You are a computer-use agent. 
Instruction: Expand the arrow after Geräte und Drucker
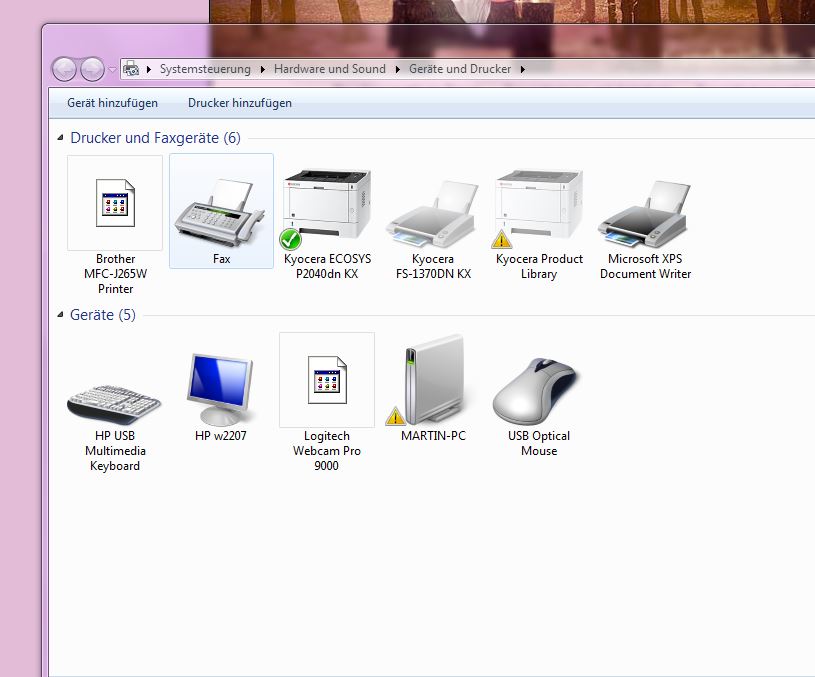[x=523, y=69]
